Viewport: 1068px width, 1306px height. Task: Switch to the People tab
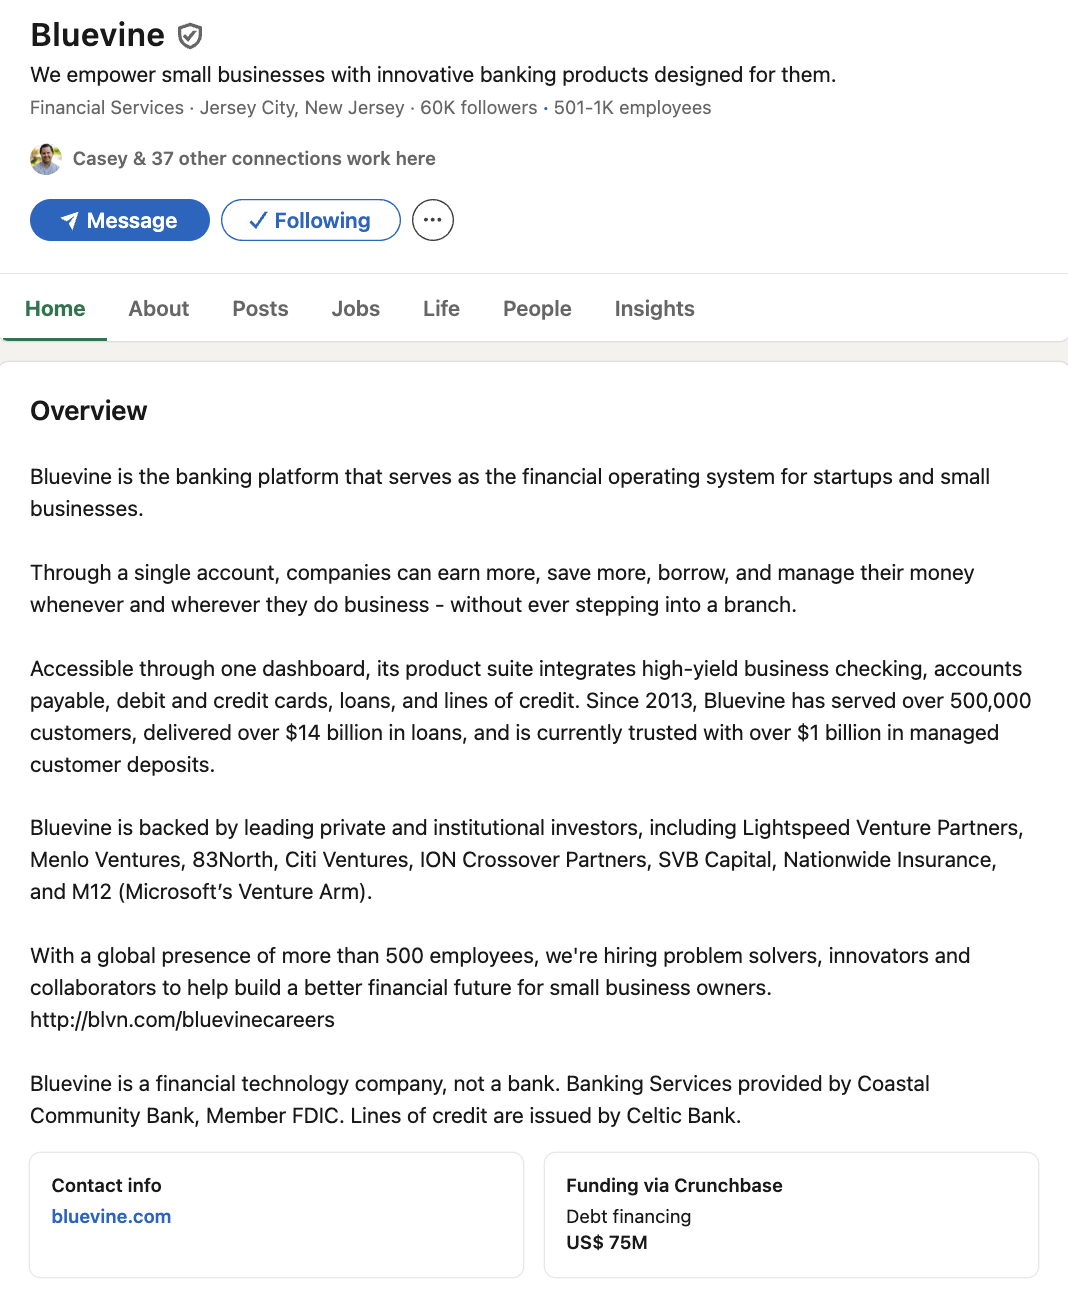[x=537, y=309]
